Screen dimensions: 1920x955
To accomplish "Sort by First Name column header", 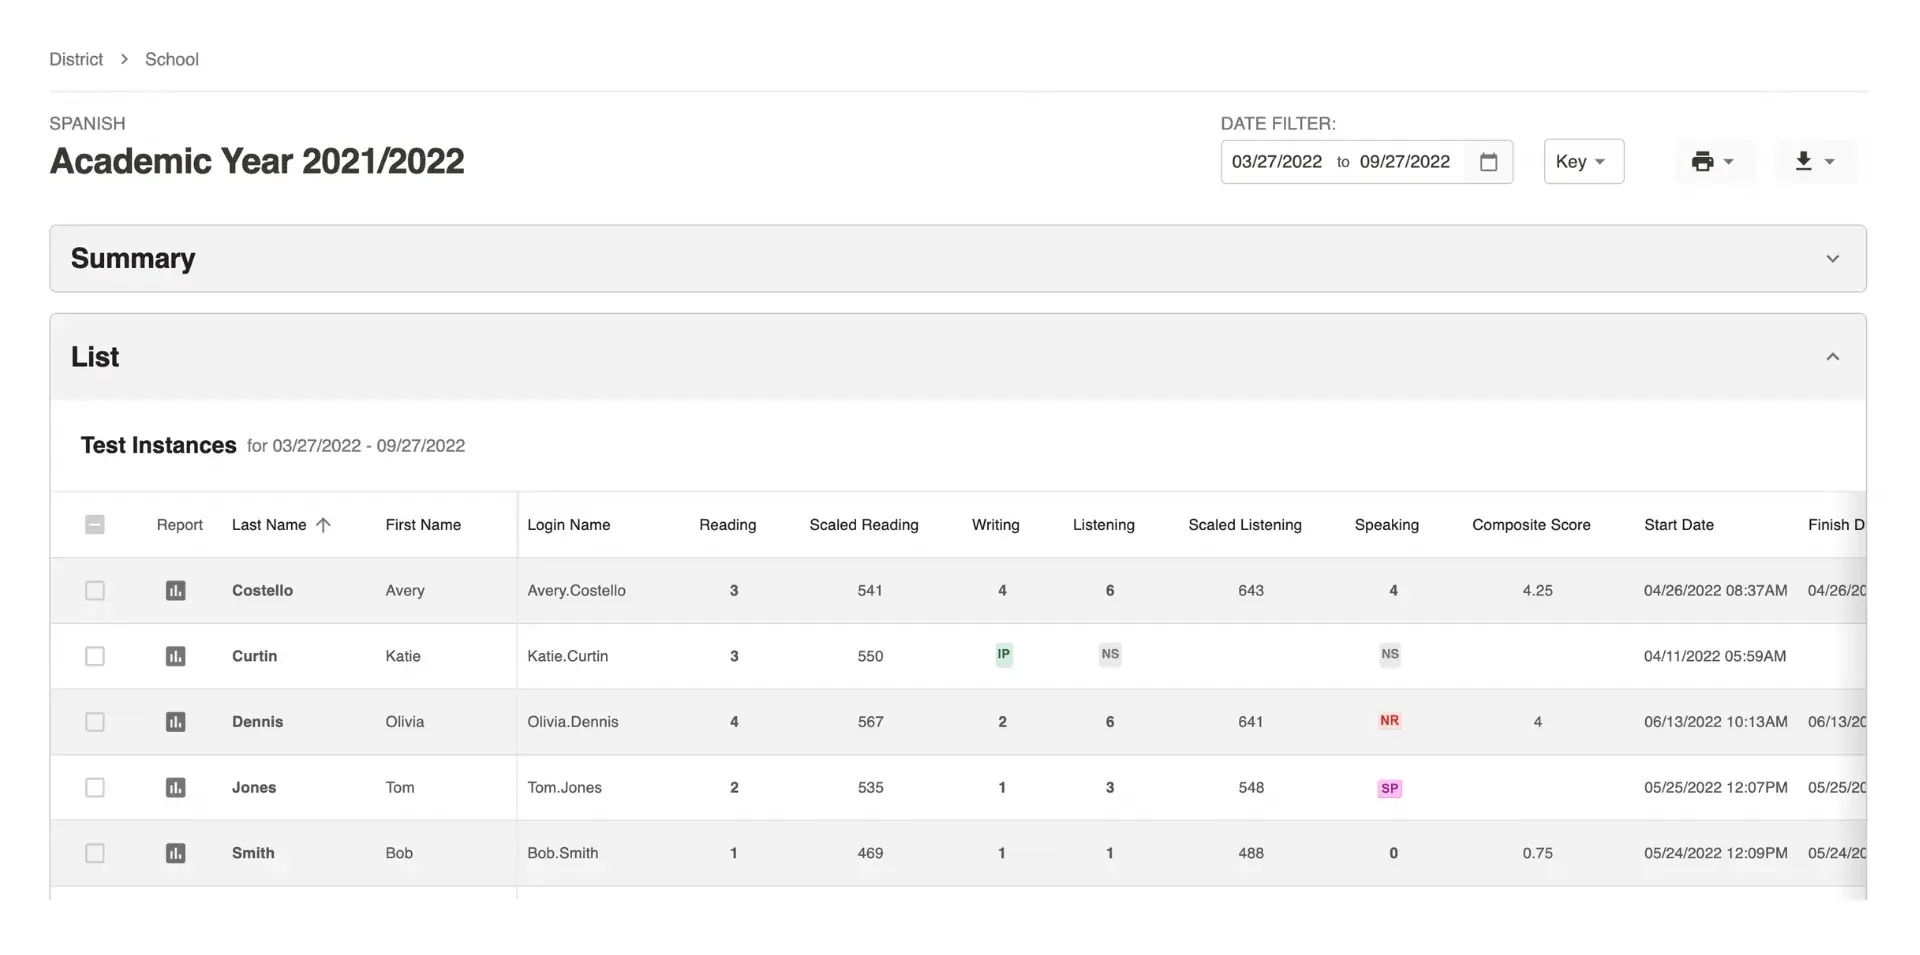I will (423, 525).
